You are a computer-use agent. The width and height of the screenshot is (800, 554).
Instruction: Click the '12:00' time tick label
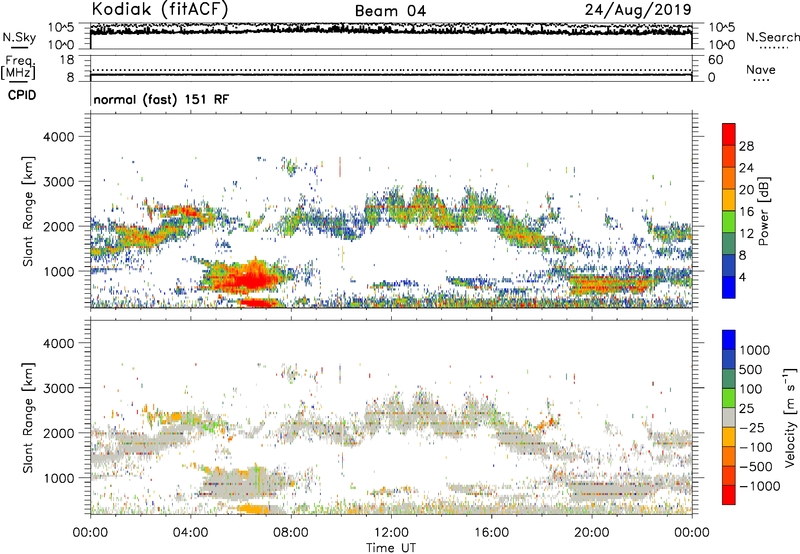(x=391, y=533)
